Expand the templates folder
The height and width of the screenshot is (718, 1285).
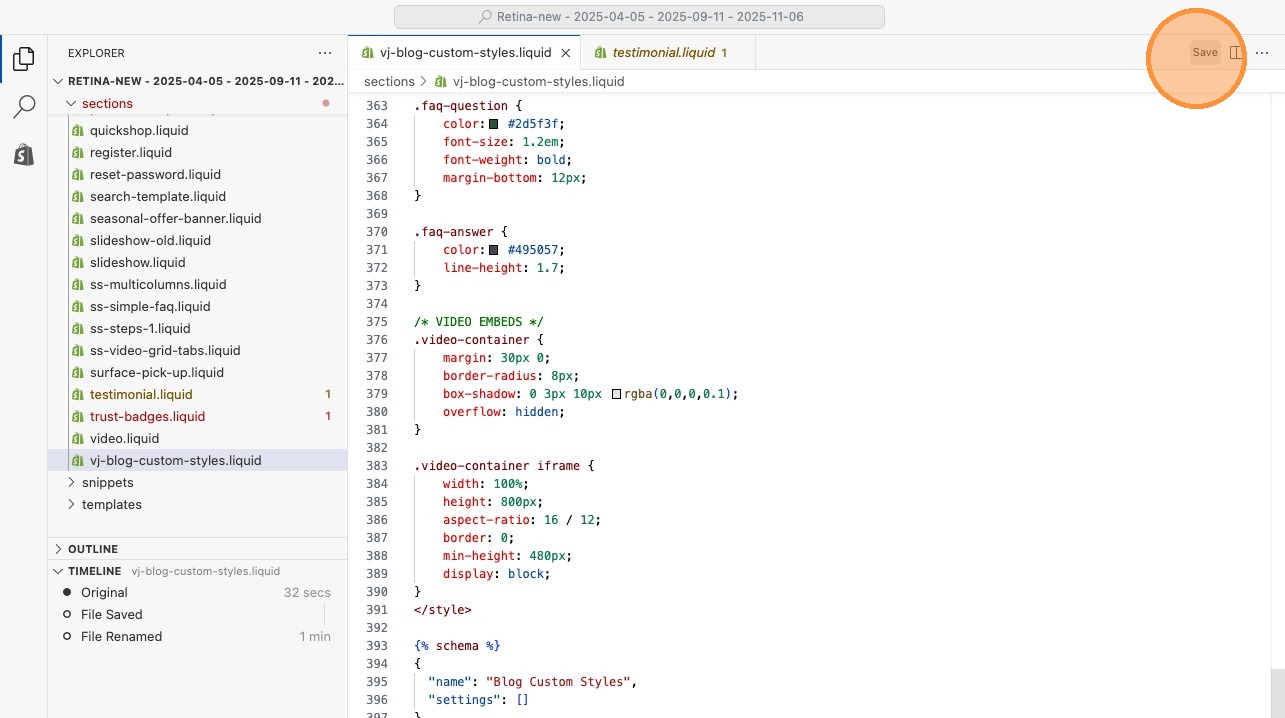(x=111, y=505)
